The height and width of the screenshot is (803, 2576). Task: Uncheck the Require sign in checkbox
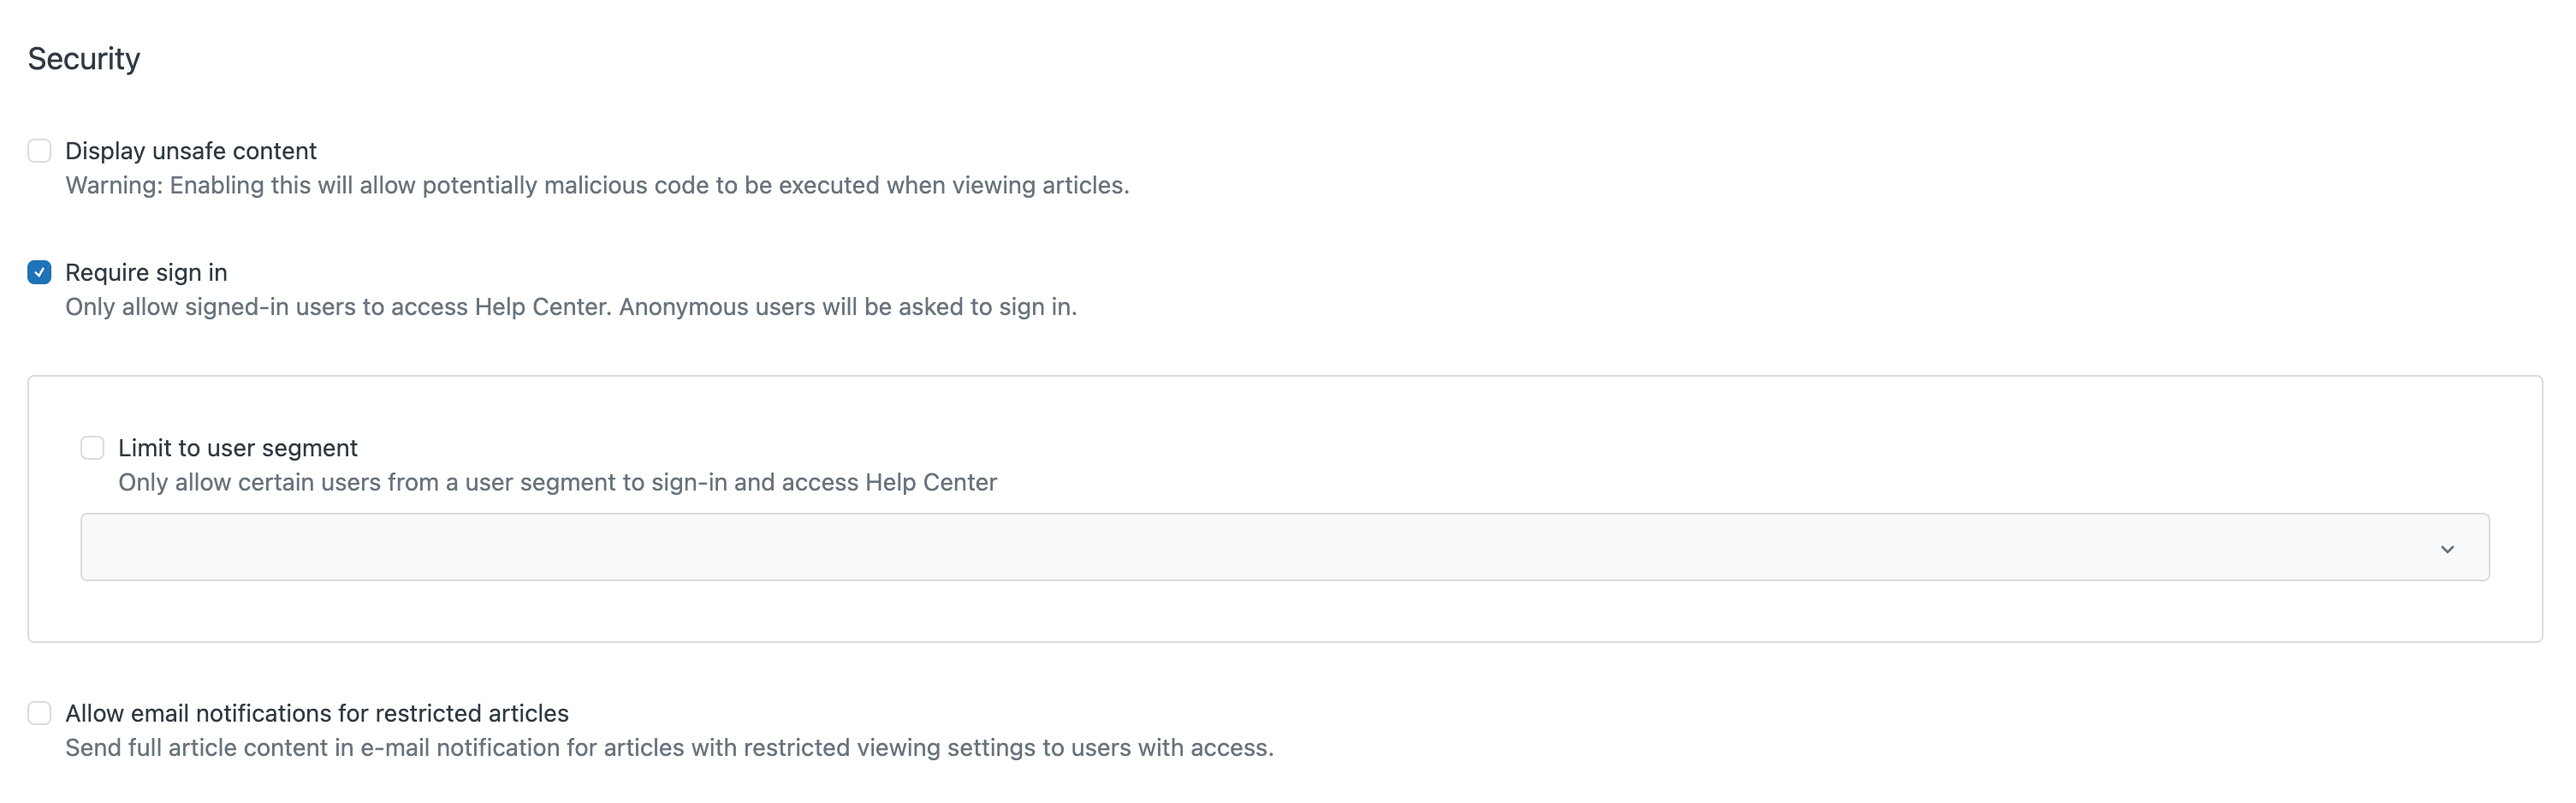coord(39,272)
